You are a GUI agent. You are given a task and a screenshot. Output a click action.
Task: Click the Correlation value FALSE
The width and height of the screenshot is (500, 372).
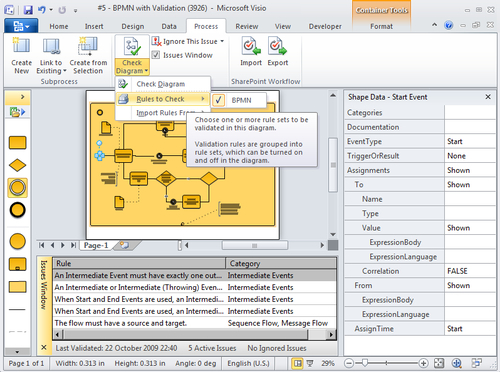(470, 271)
